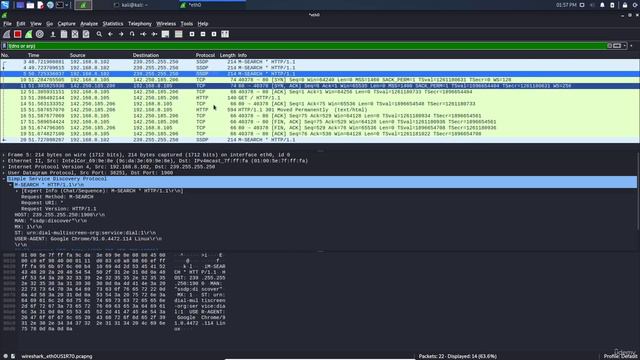This screenshot has height=360, width=640.
Task: Open the Help menu
Action: coord(203,24)
